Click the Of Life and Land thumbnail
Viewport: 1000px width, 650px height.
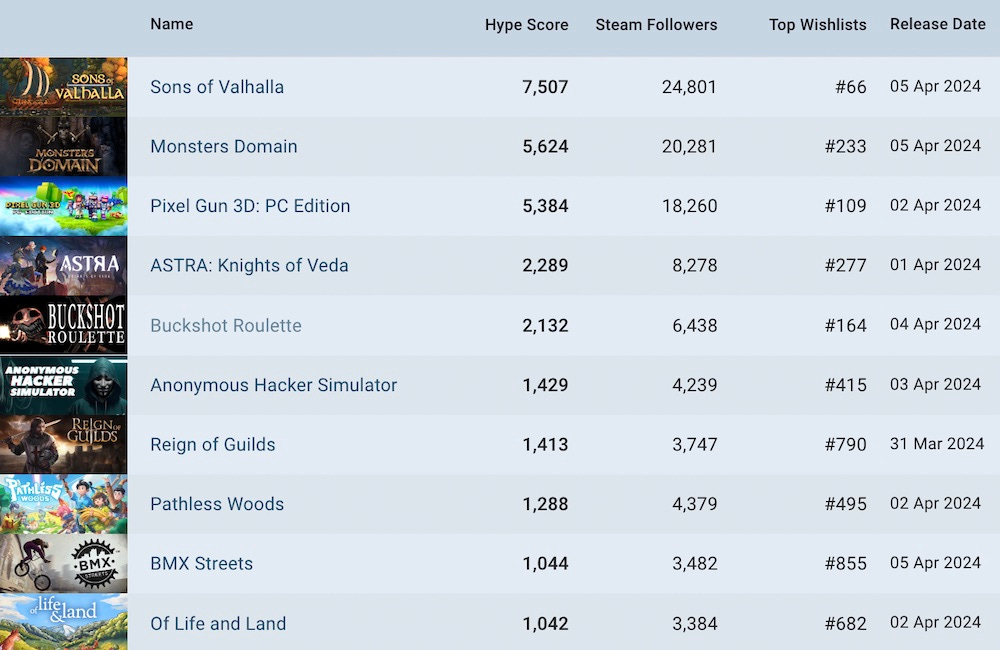[64, 622]
